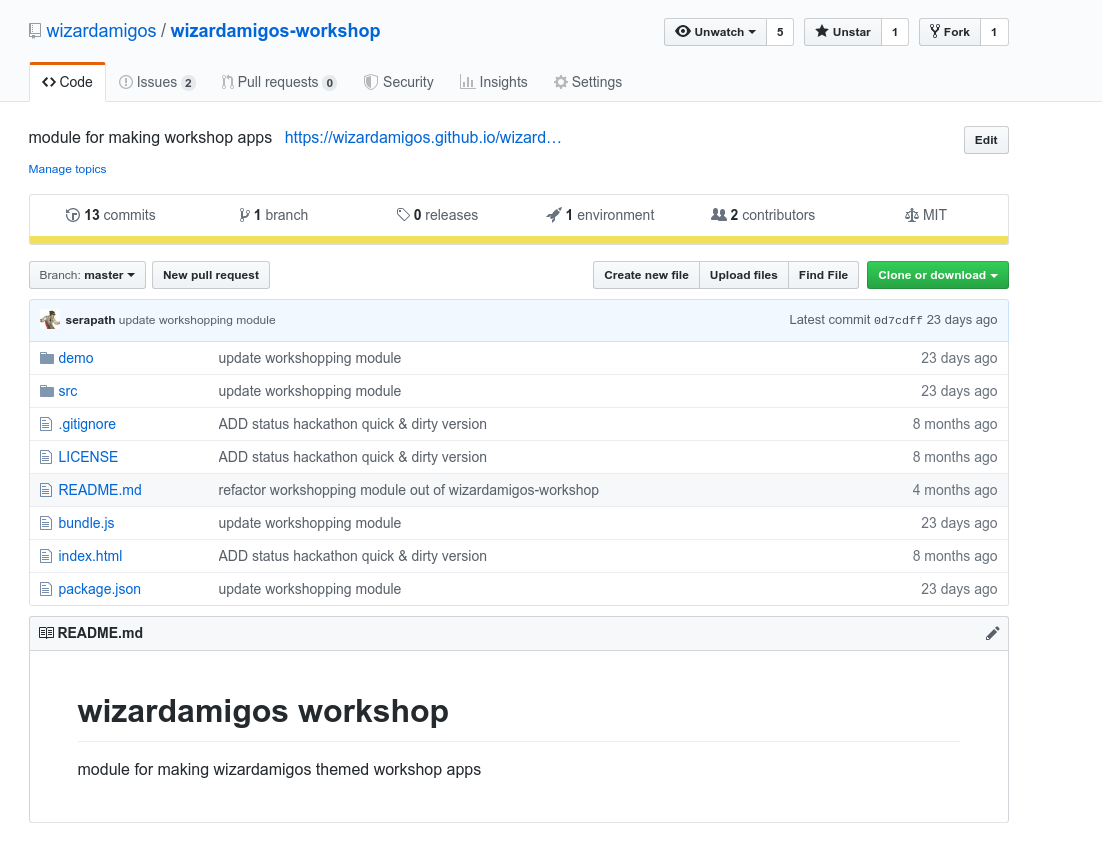The height and width of the screenshot is (853, 1102).
Task: View the 13 commits list
Action: pyautogui.click(x=110, y=215)
